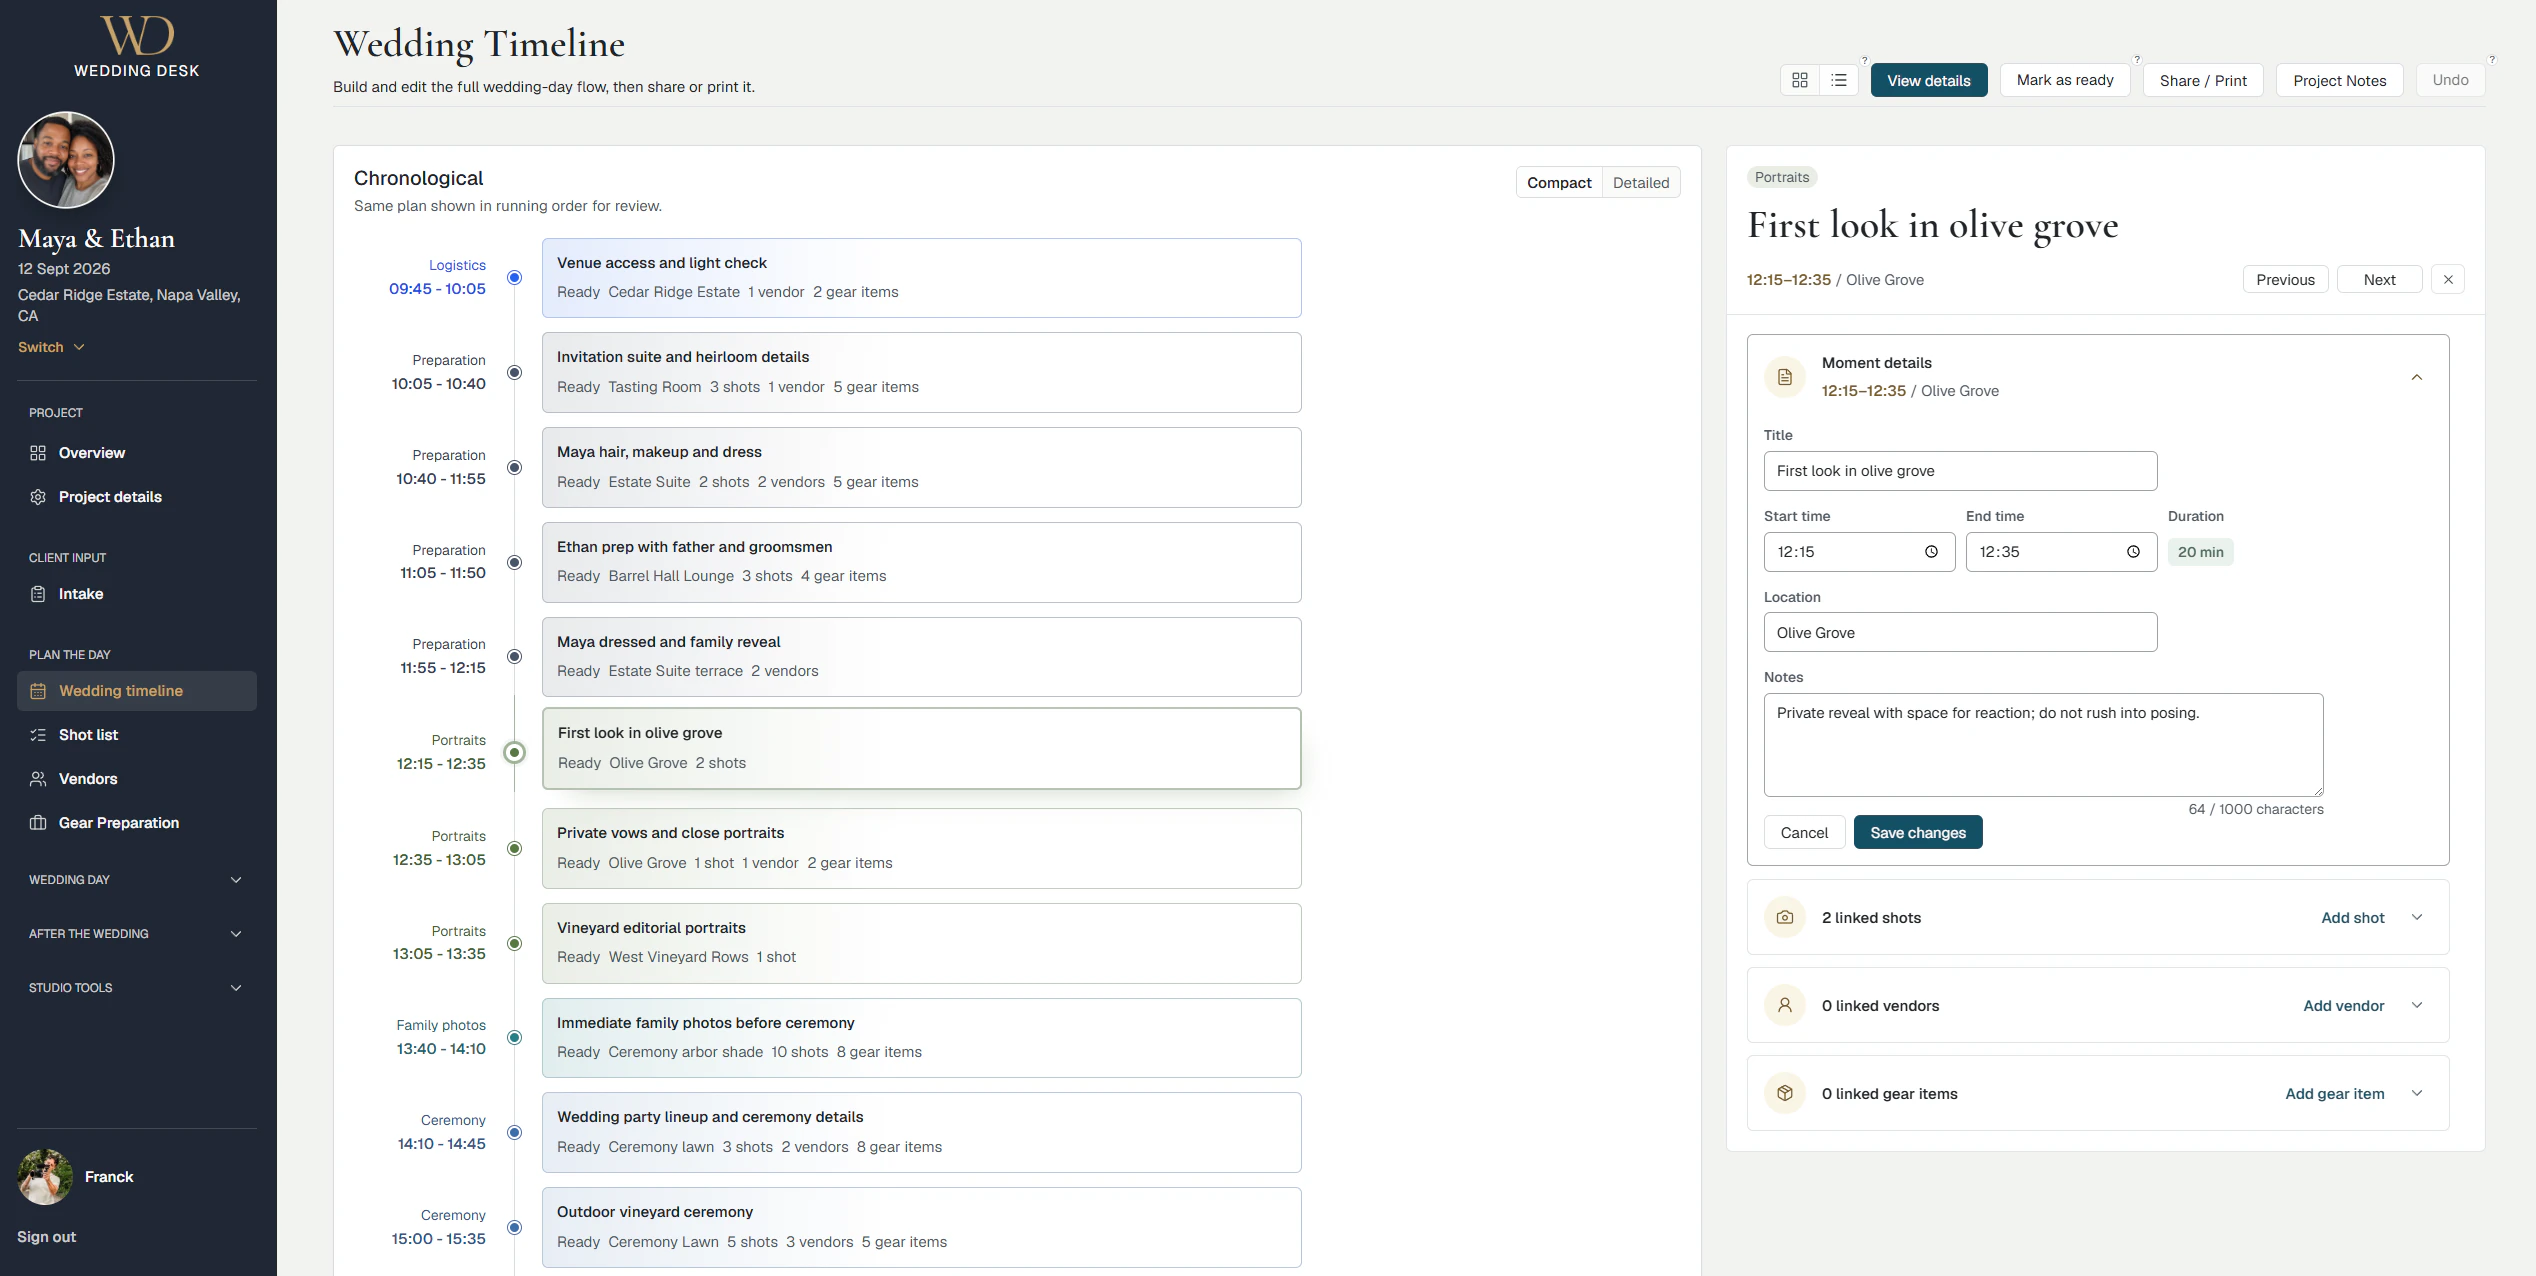Expand the 2 linked shots section
The width and height of the screenshot is (2536, 1276).
(2416, 917)
